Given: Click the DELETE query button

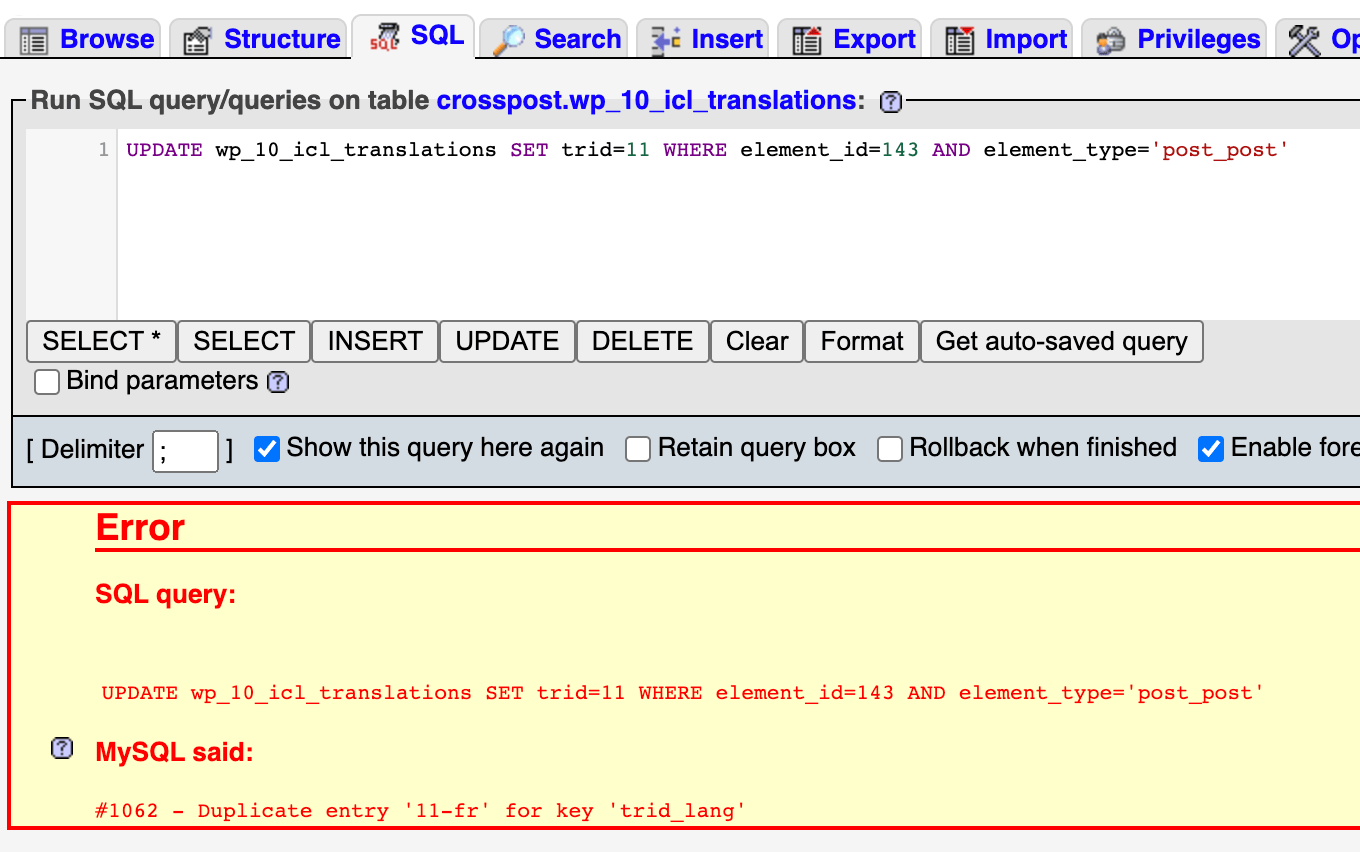Looking at the screenshot, I should 643,341.
